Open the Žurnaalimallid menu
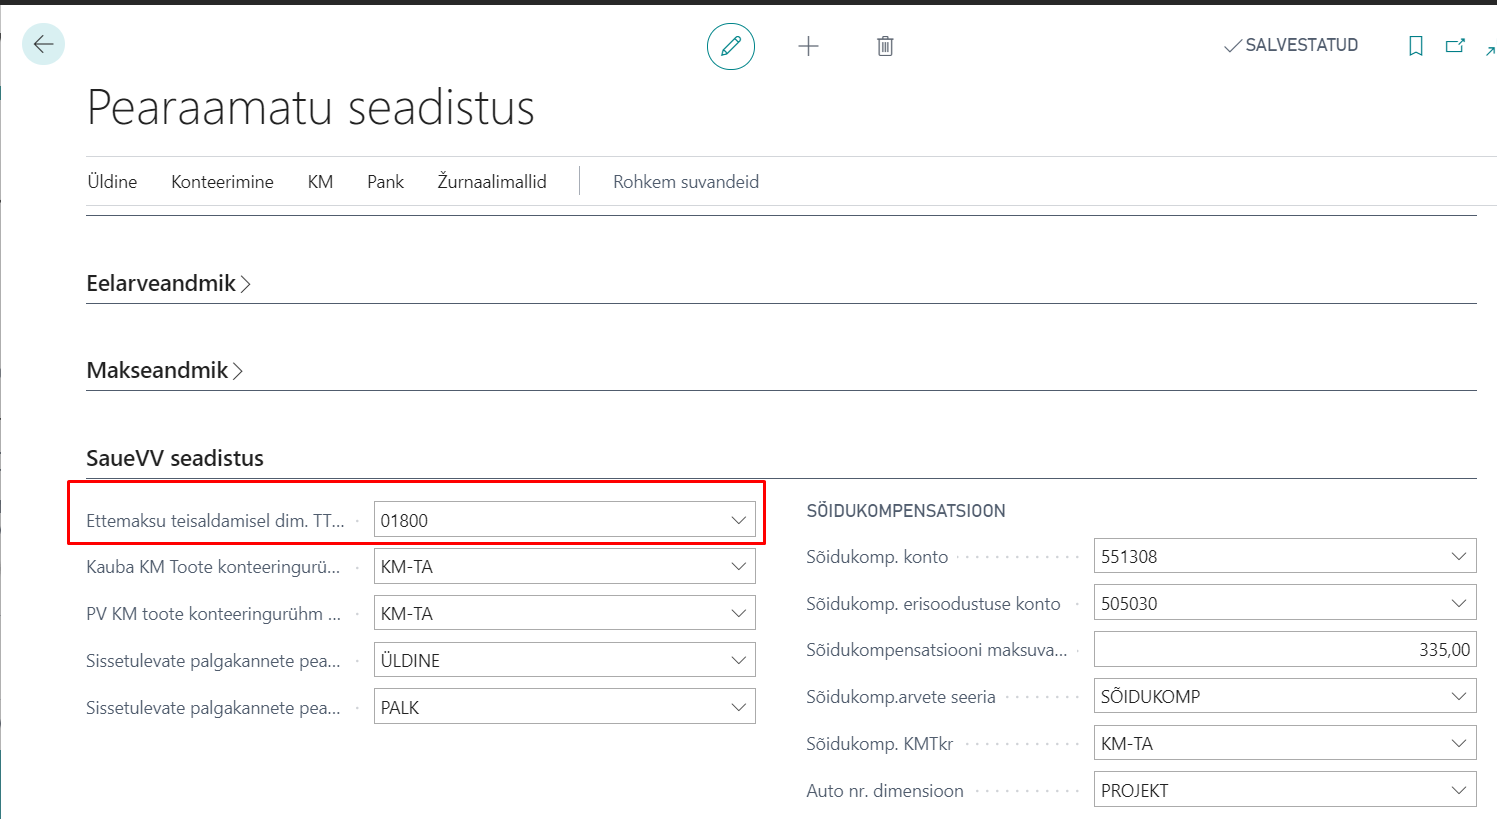The width and height of the screenshot is (1497, 819). (x=492, y=182)
